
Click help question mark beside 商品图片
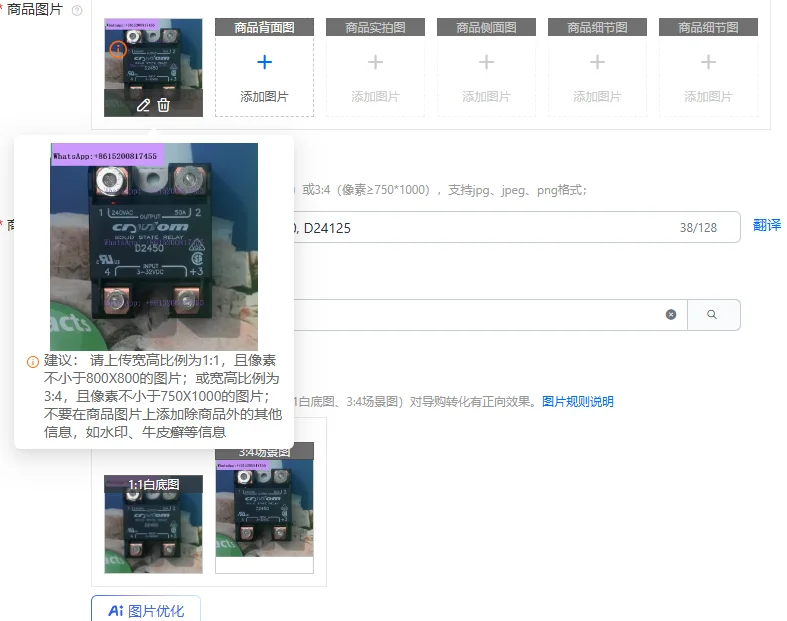(x=77, y=10)
